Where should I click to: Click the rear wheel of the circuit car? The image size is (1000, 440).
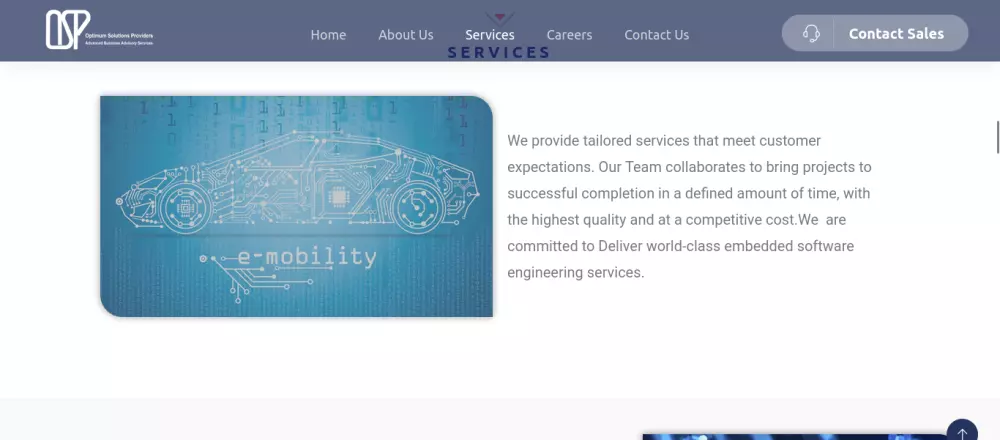[x=418, y=205]
